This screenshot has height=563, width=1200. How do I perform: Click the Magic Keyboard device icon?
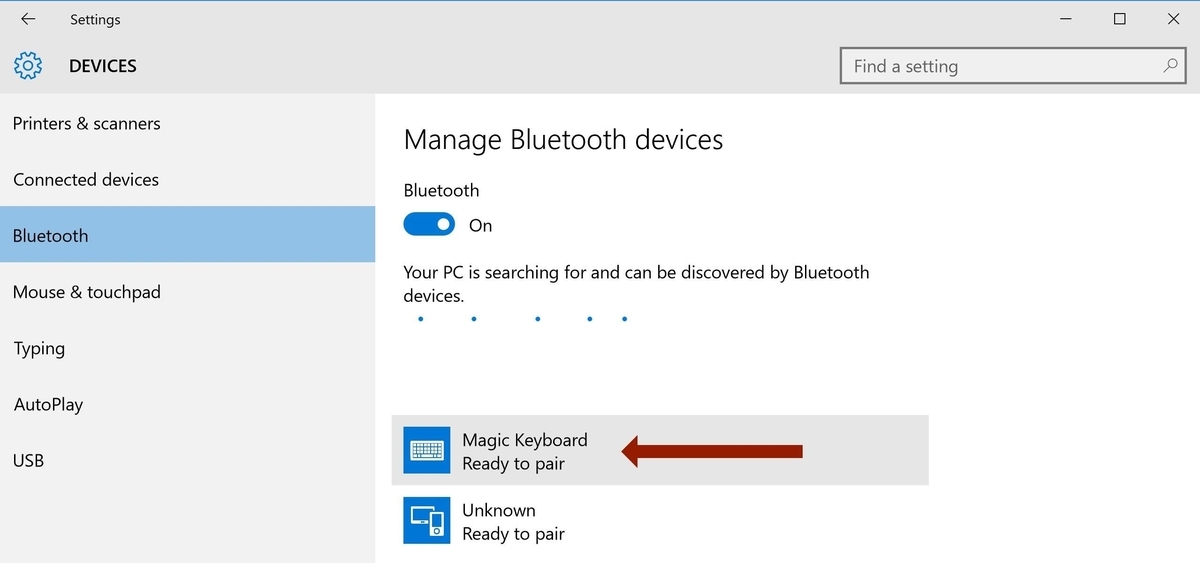pyautogui.click(x=427, y=450)
